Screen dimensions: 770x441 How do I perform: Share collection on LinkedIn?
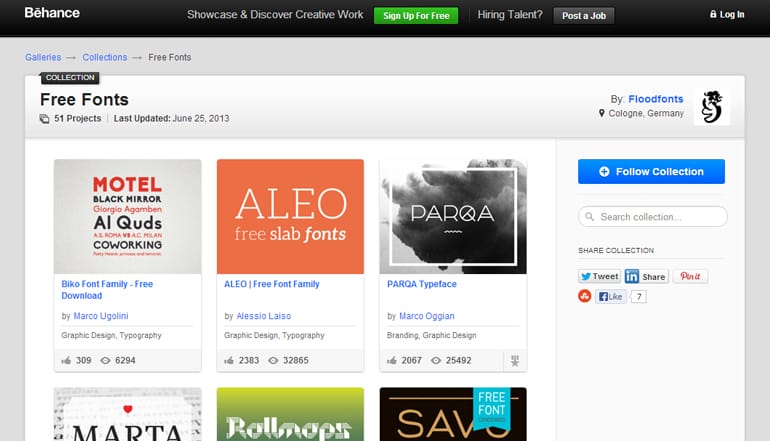coord(646,276)
